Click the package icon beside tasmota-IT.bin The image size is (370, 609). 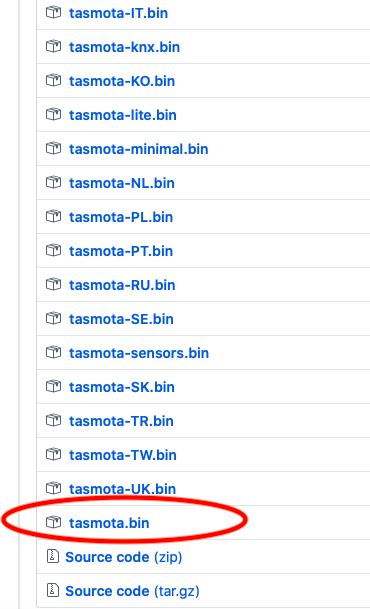click(53, 13)
